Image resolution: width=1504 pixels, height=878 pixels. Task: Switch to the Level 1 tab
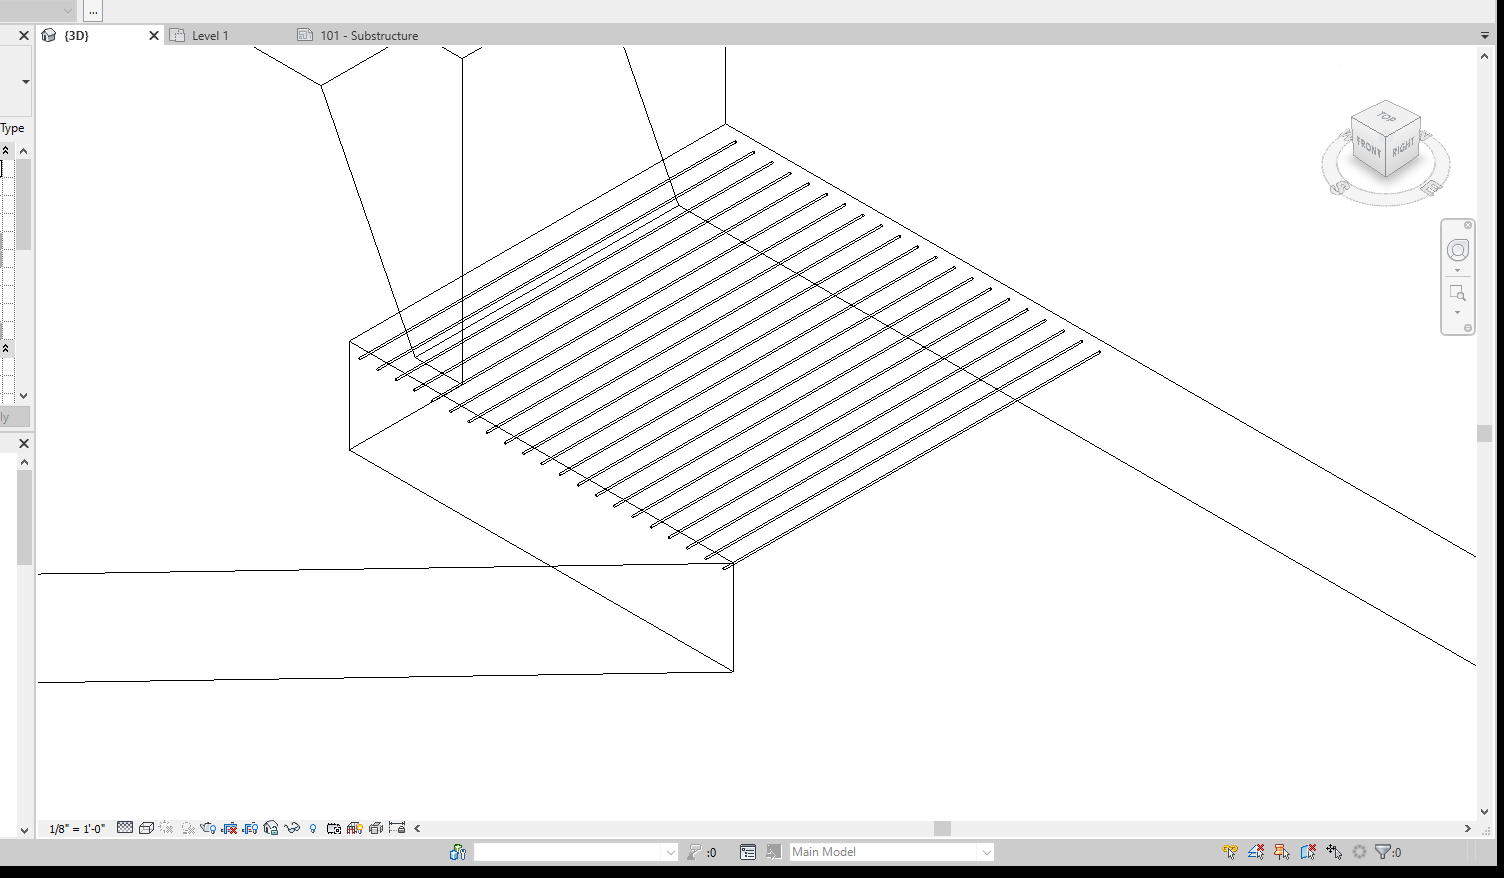(210, 34)
